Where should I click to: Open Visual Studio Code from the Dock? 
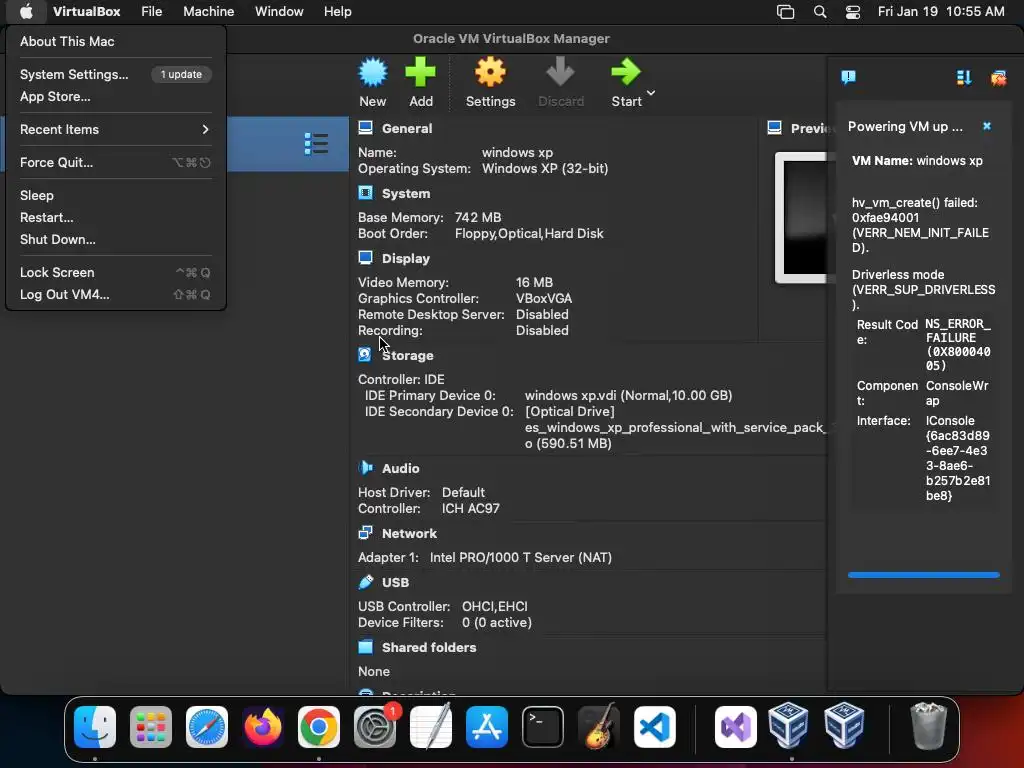(654, 726)
